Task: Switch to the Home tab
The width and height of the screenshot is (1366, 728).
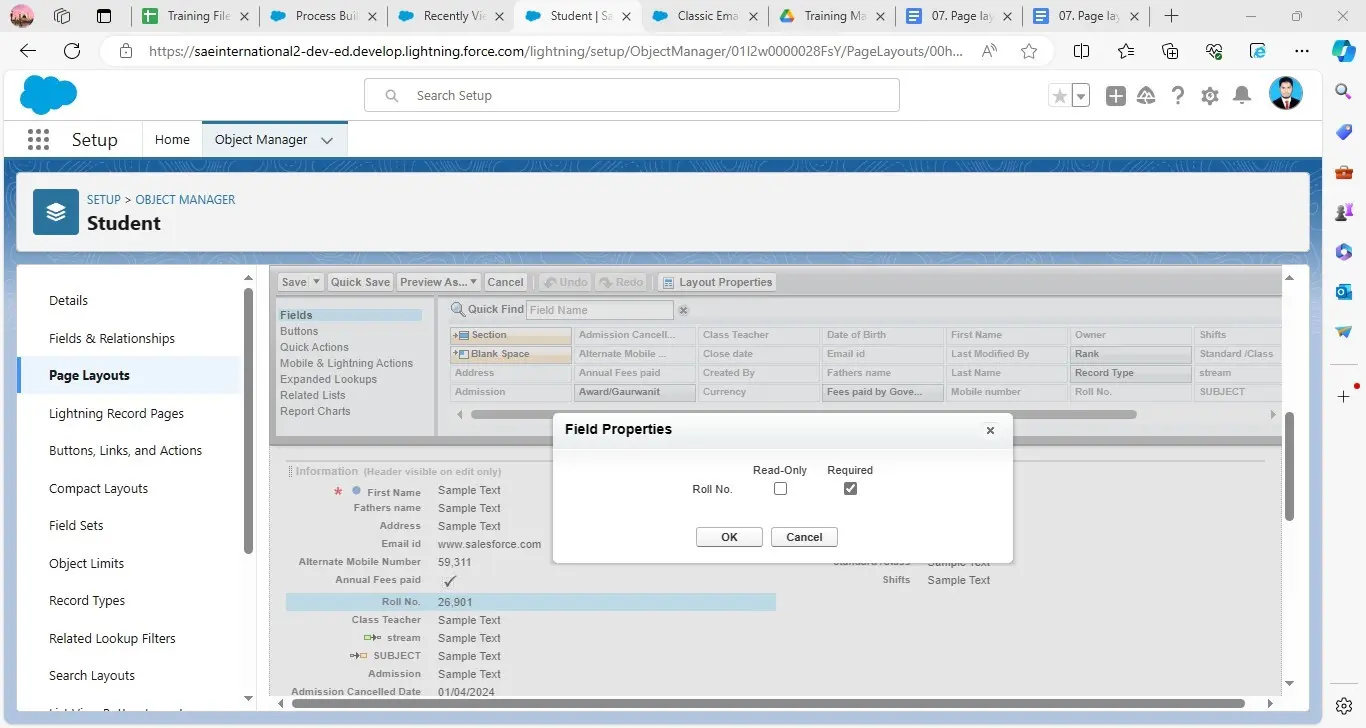Action: tap(172, 140)
